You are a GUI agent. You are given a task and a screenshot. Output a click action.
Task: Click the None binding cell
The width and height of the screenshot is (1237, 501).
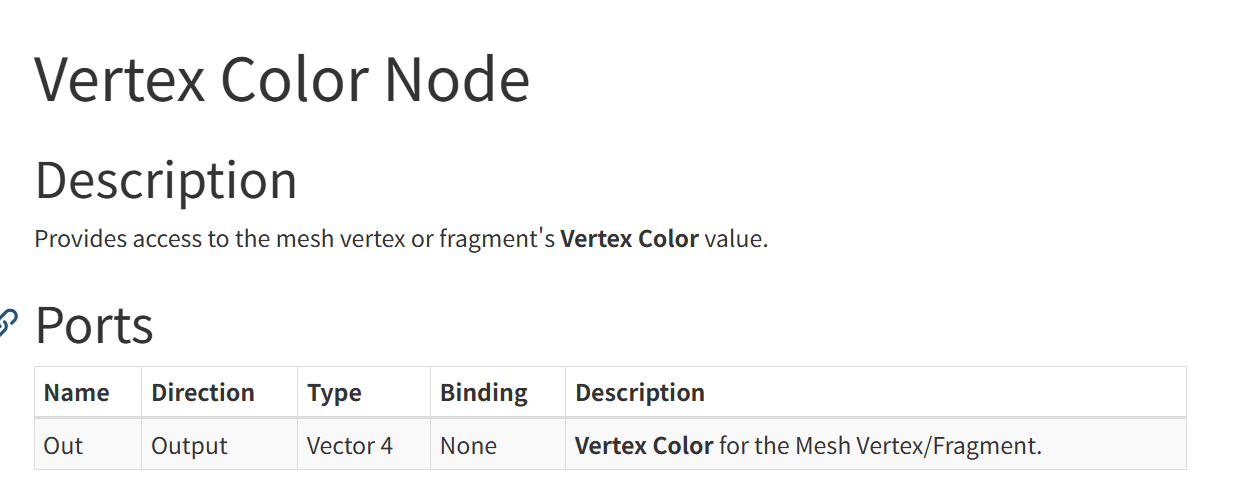pyautogui.click(x=468, y=445)
